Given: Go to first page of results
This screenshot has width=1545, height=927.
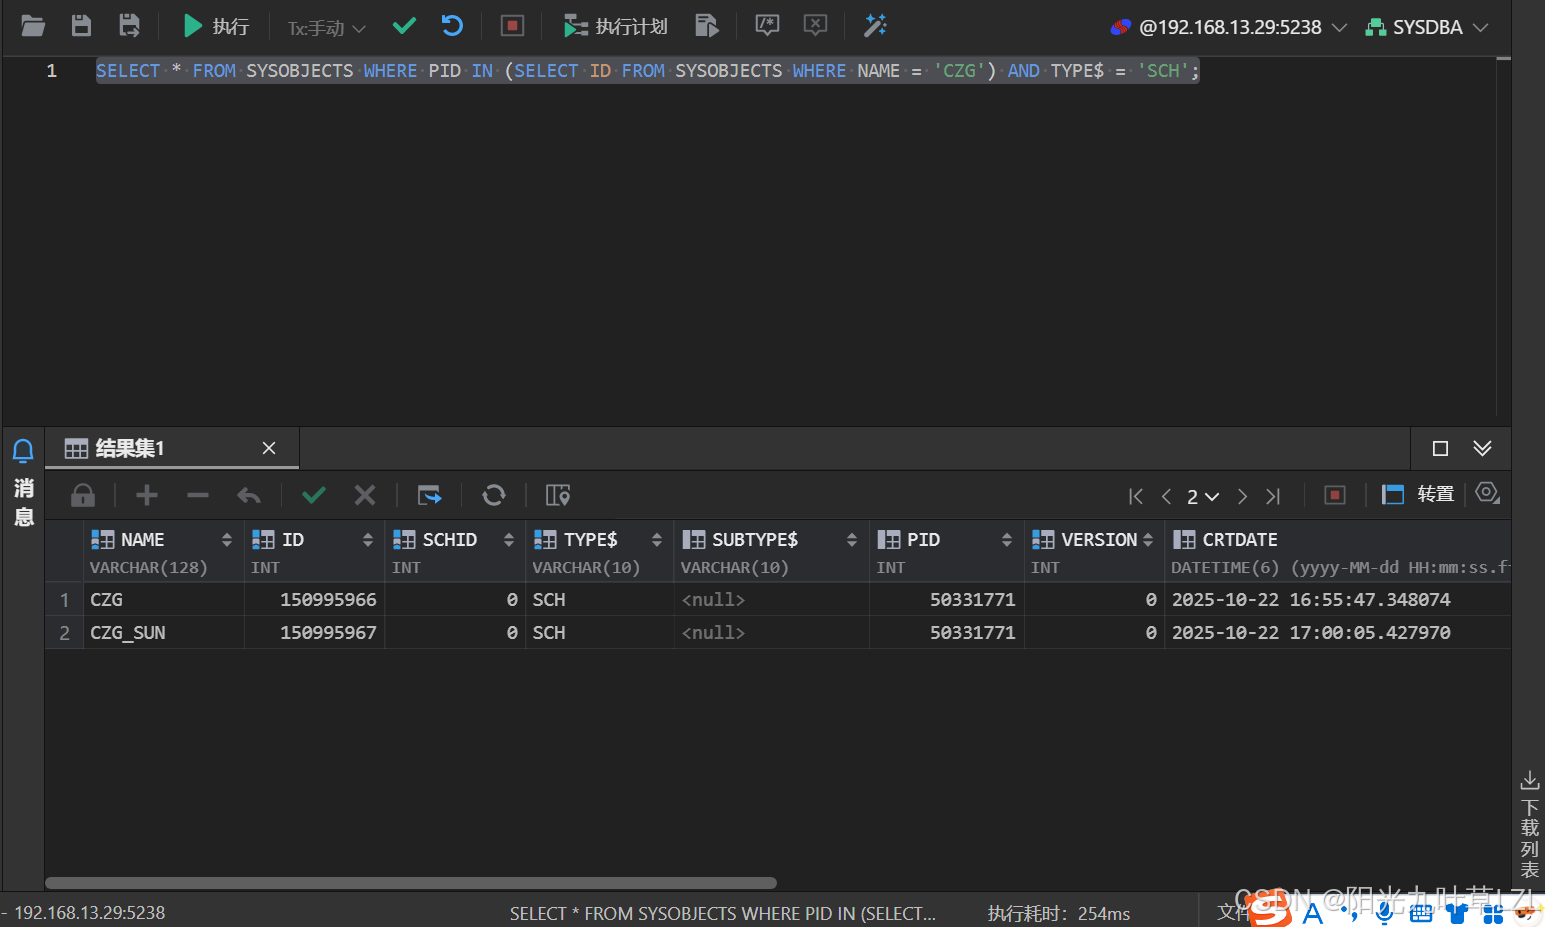Looking at the screenshot, I should click(x=1136, y=496).
